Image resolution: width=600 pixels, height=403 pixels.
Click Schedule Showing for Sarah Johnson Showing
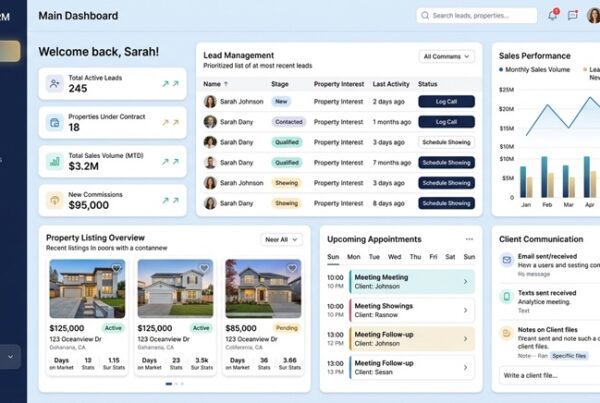pos(446,183)
